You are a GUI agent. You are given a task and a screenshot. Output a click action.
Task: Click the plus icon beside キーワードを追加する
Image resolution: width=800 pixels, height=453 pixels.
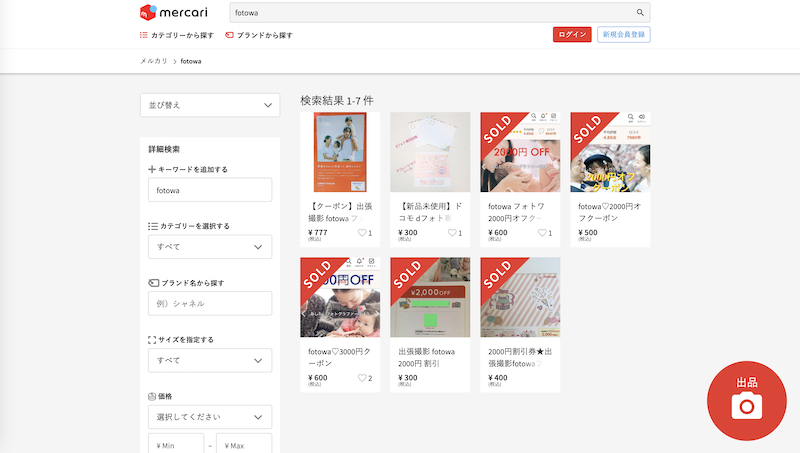[x=152, y=169]
